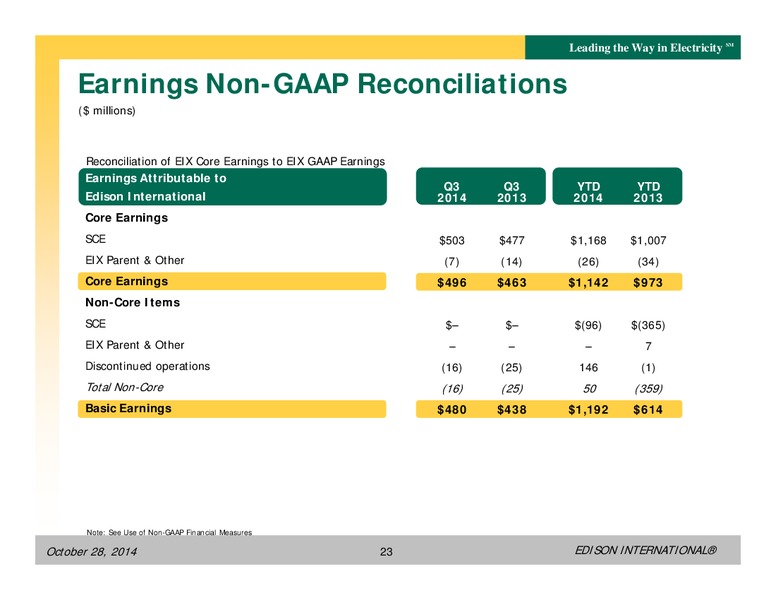The width and height of the screenshot is (776, 600).
Task: Click the 'Earnings Attributable to Edison International' header
Action: [233, 187]
